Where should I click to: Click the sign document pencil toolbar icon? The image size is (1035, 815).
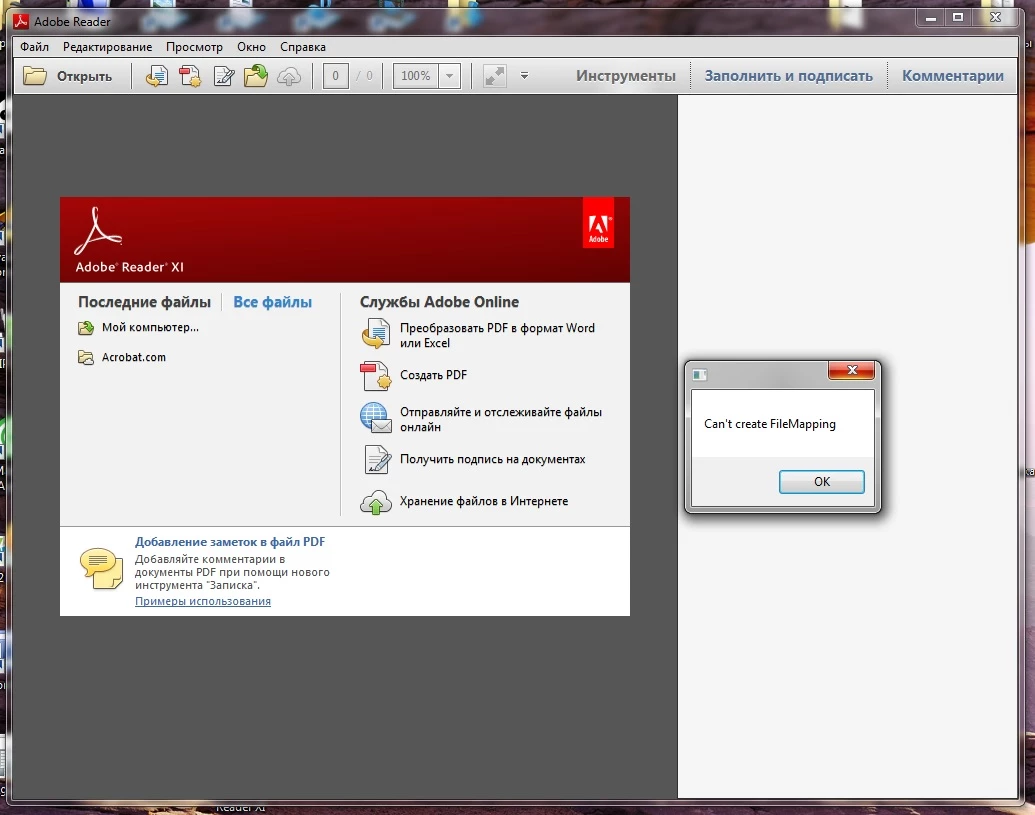point(224,76)
